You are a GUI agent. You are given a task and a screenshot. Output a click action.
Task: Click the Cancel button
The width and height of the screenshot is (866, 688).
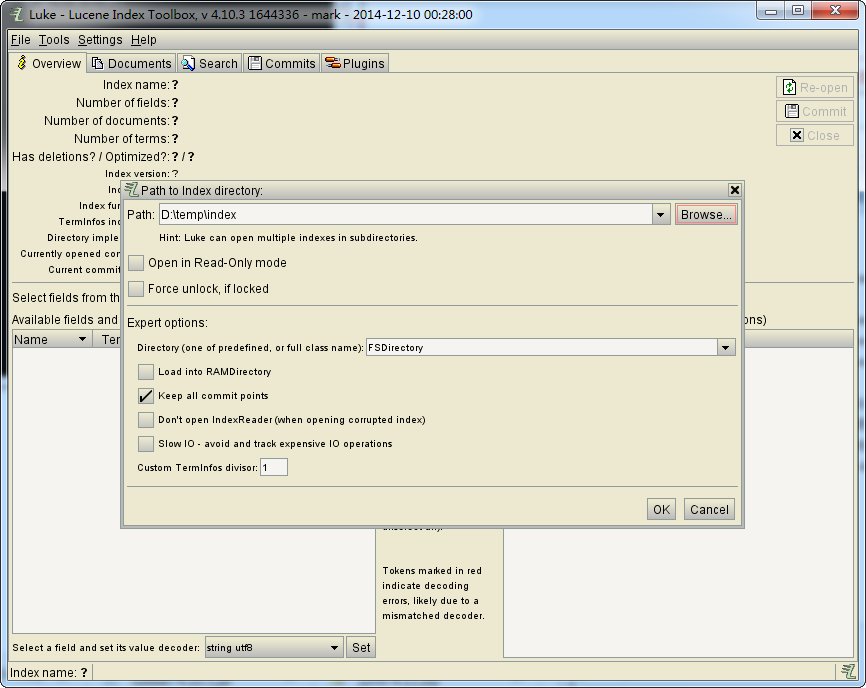(709, 509)
